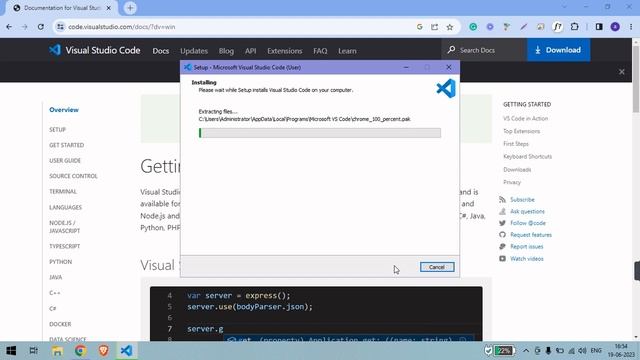Reload the page with refresh icon

click(x=40, y=27)
